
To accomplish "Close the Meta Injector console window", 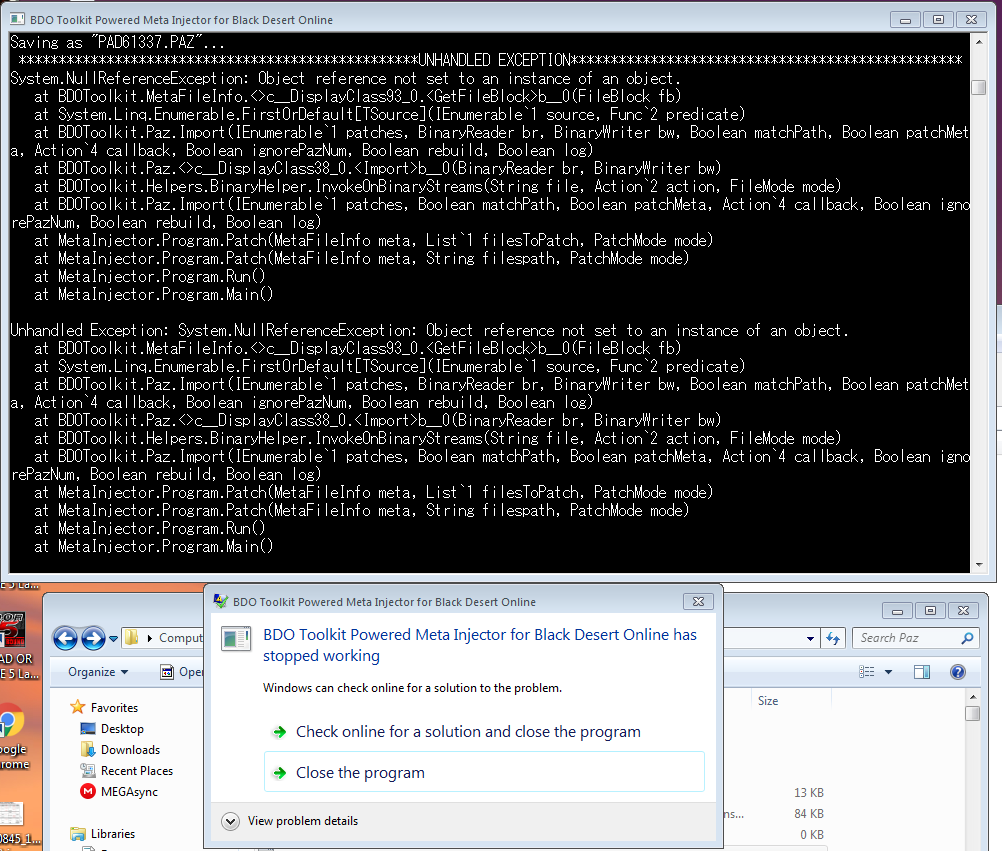I will click(971, 20).
